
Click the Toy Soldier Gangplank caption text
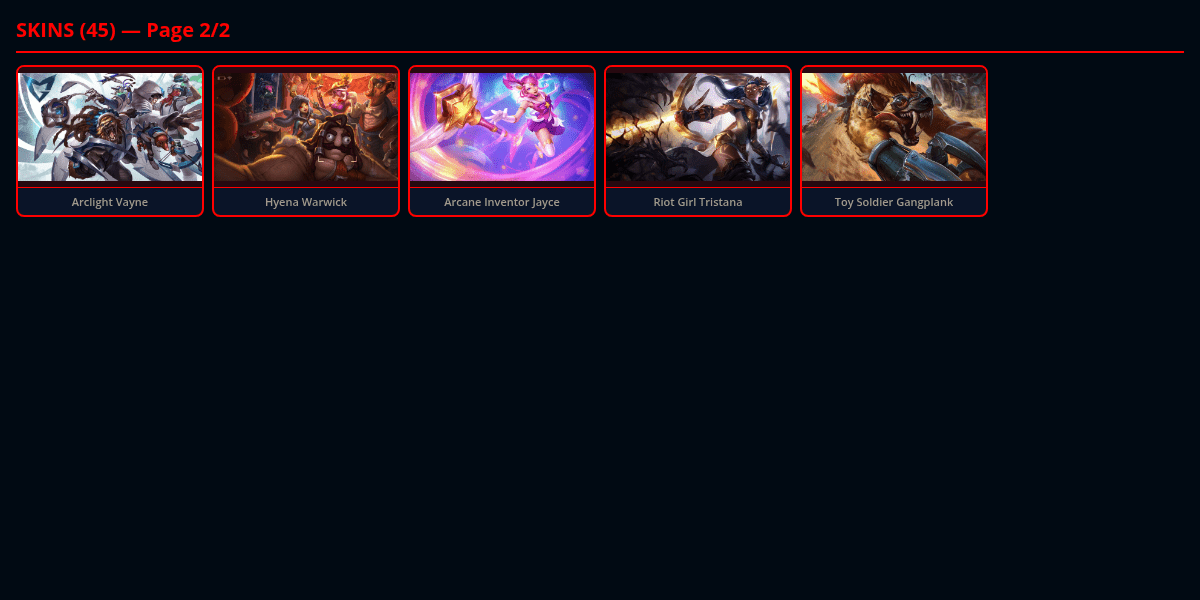click(894, 202)
